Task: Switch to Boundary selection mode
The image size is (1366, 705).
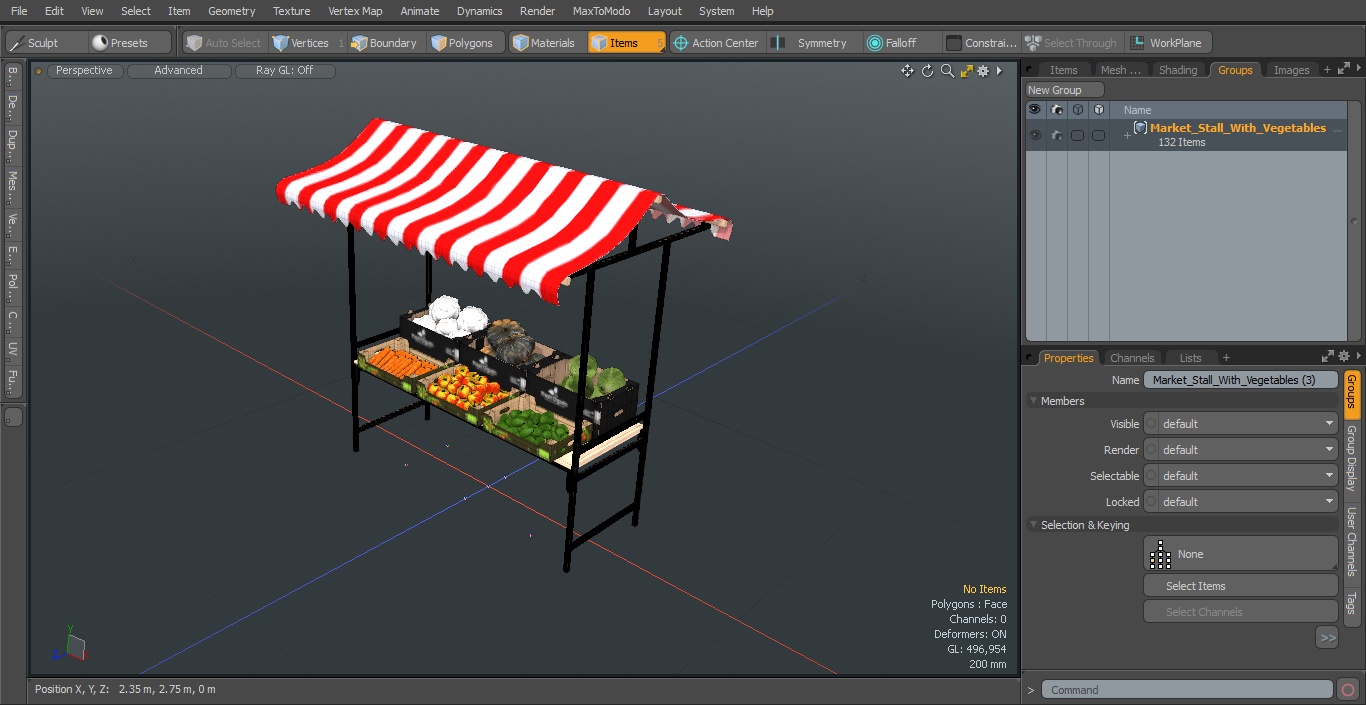Action: (384, 43)
